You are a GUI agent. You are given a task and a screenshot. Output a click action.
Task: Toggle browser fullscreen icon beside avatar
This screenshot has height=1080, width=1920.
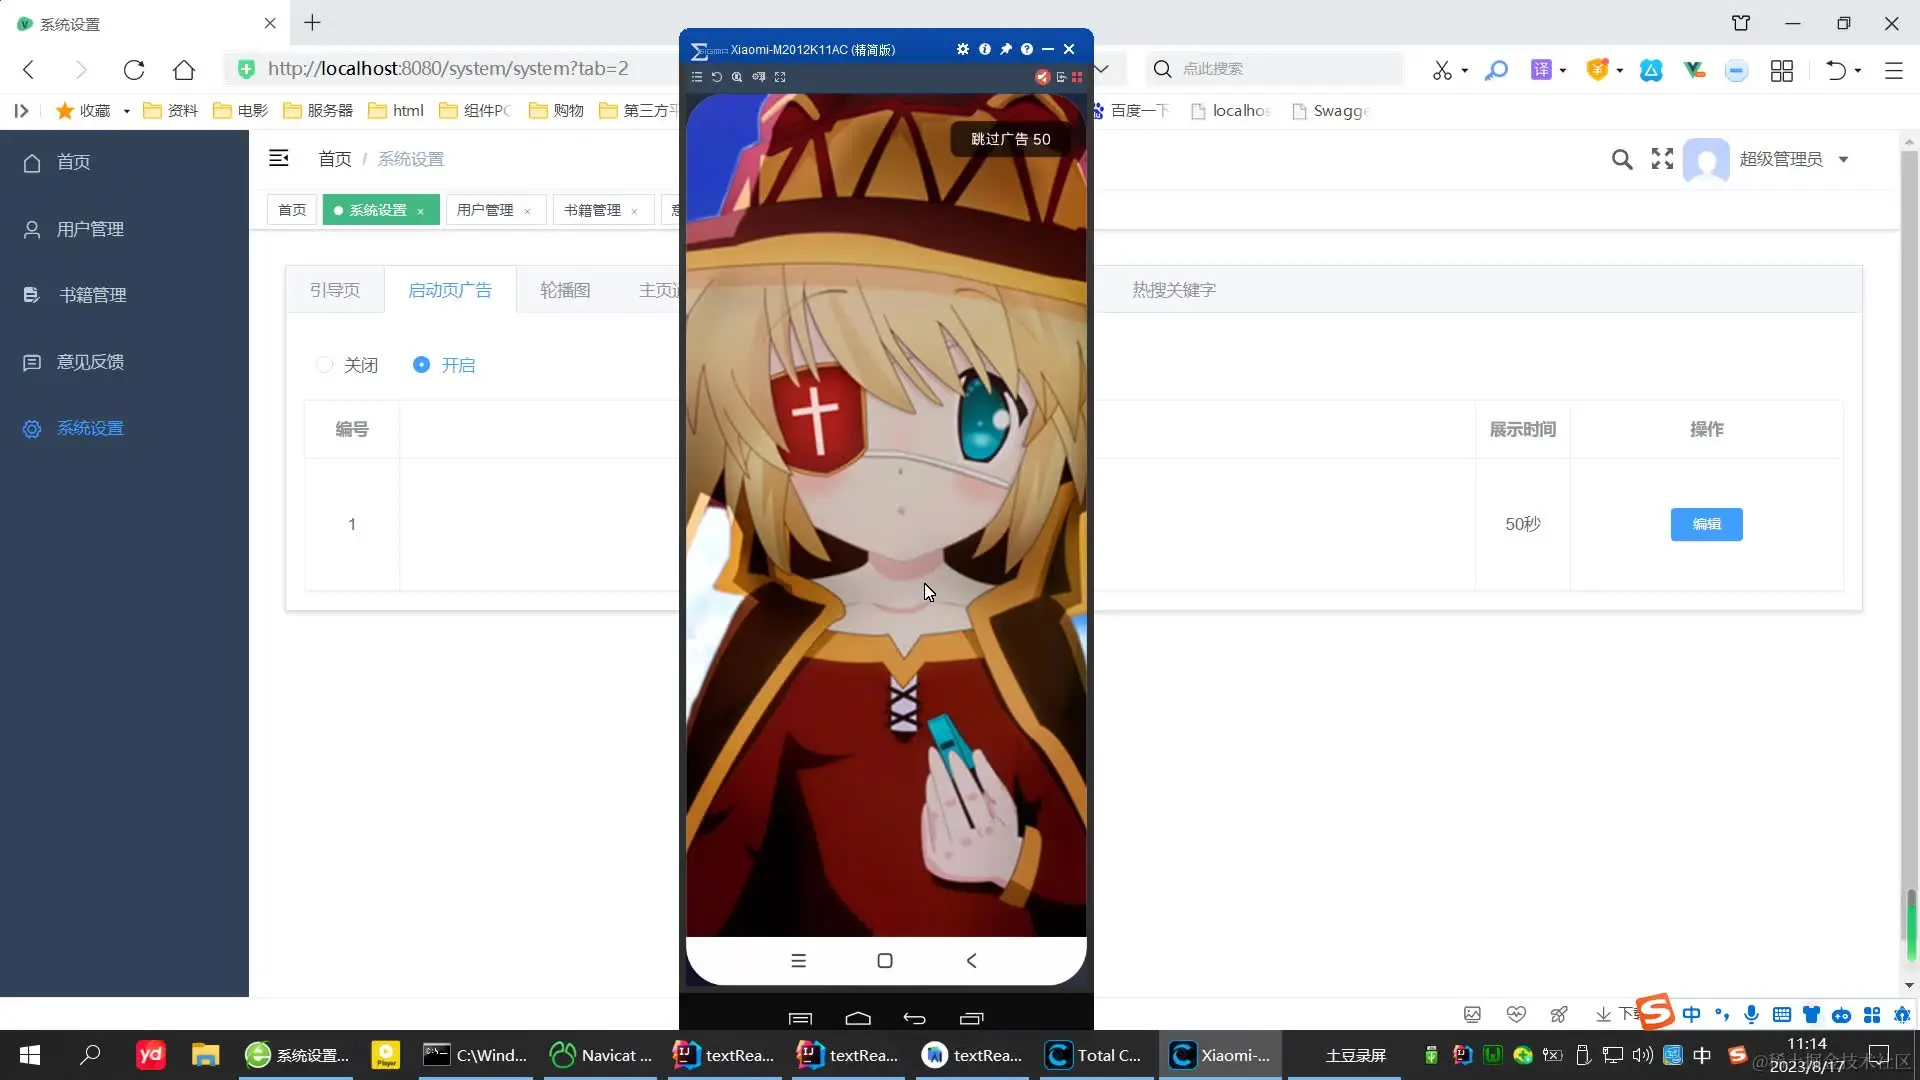tap(1662, 159)
